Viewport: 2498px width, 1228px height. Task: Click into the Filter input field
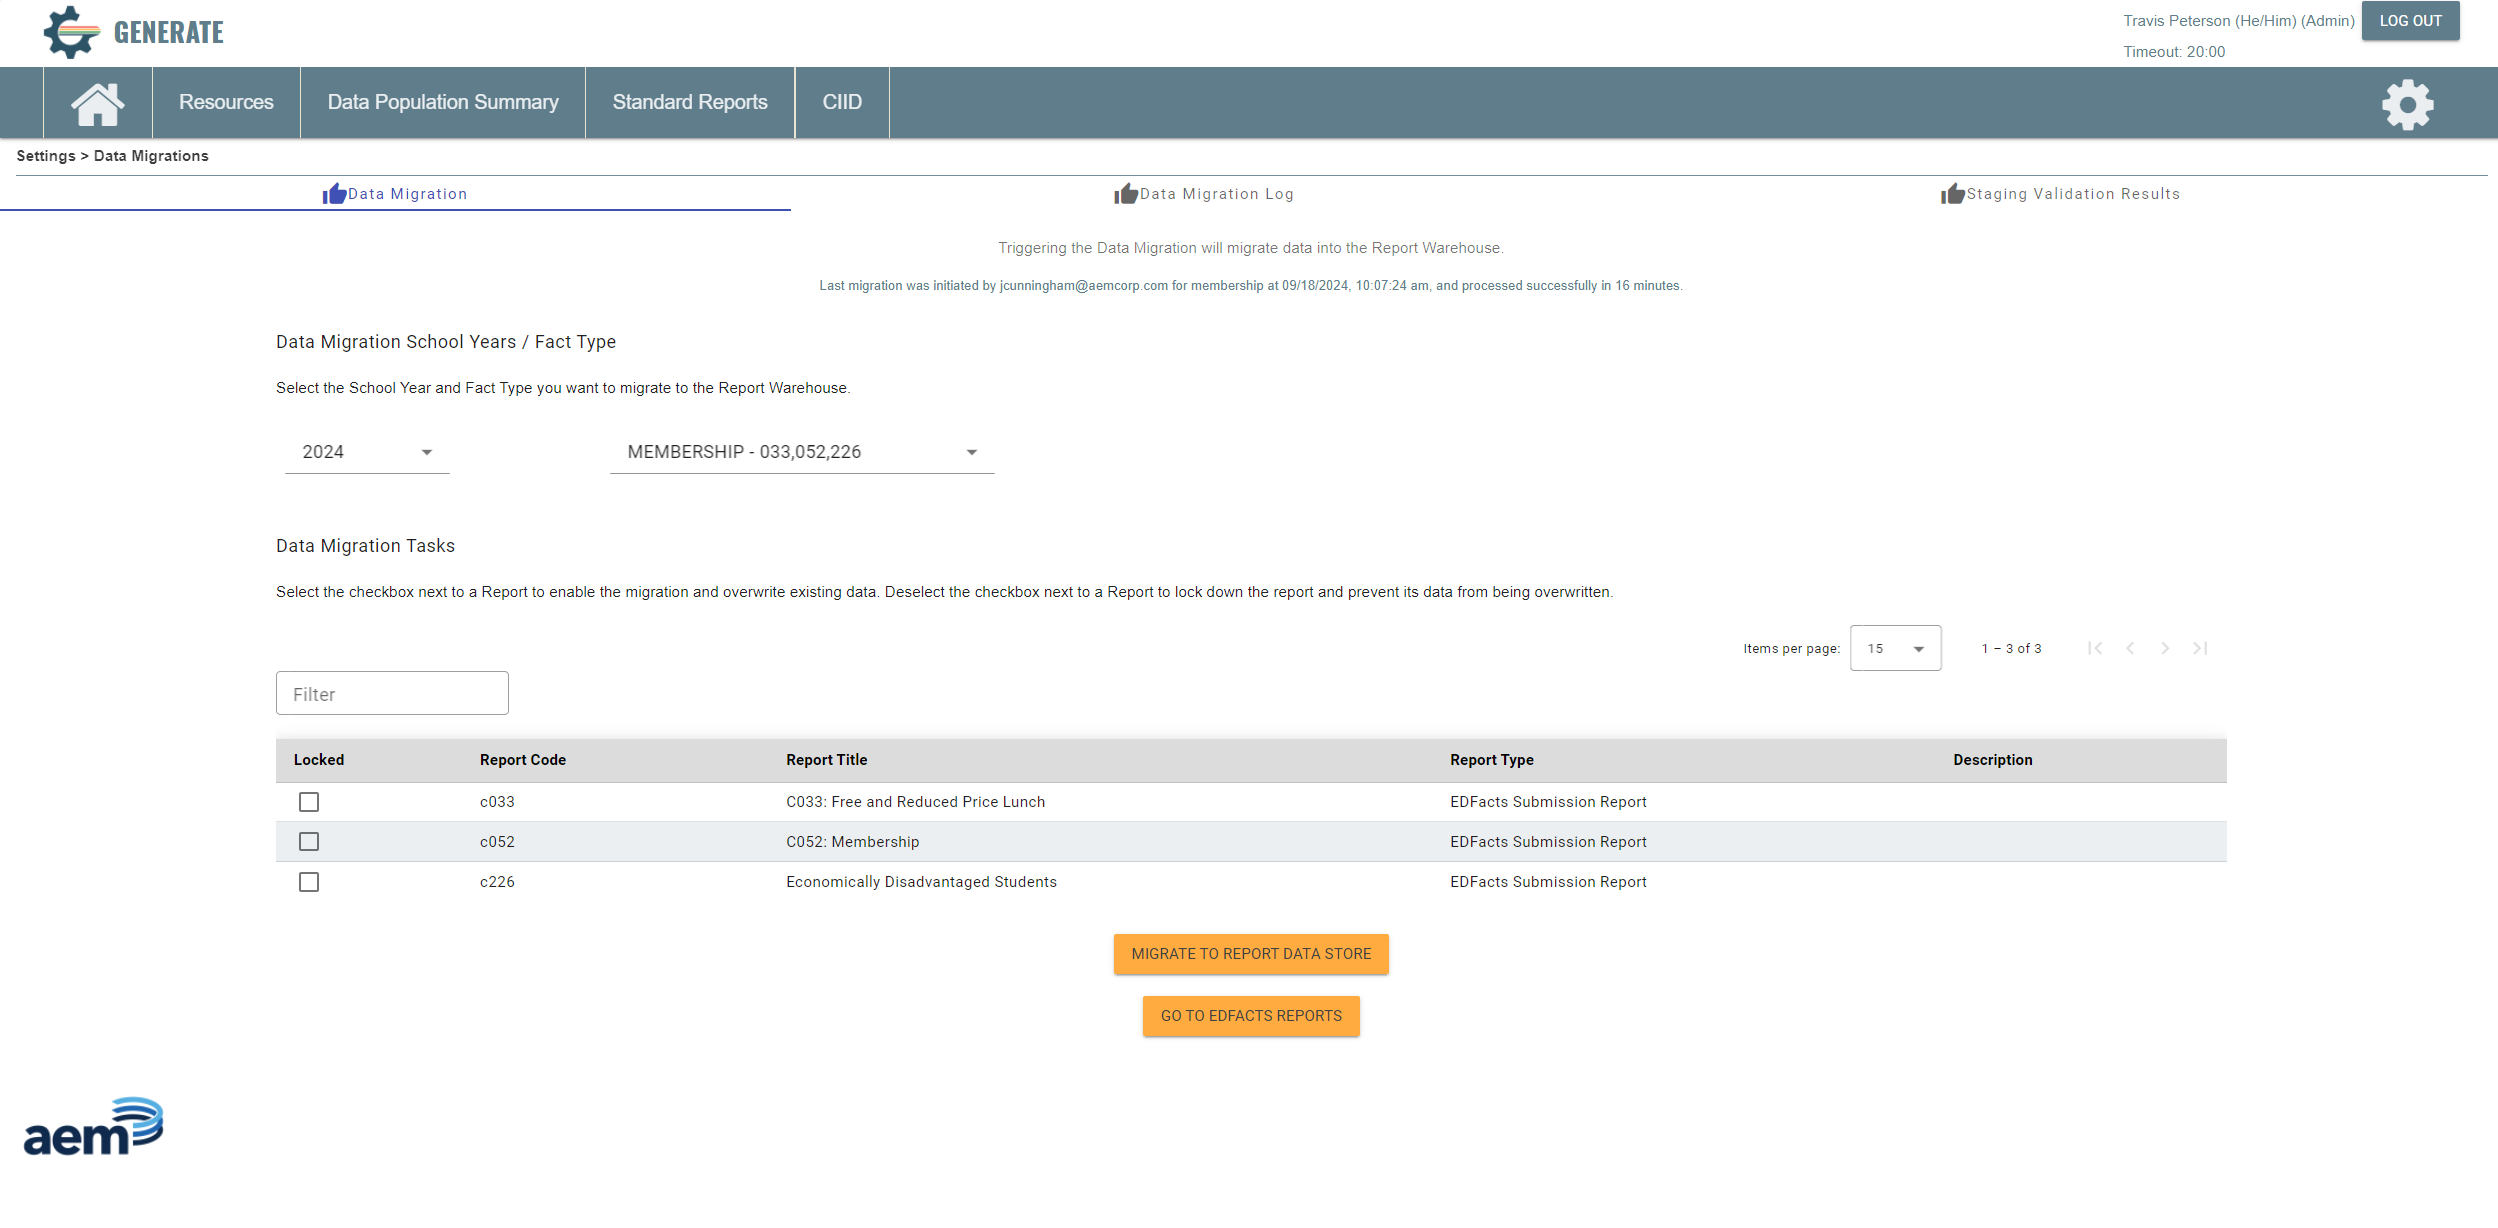[392, 694]
